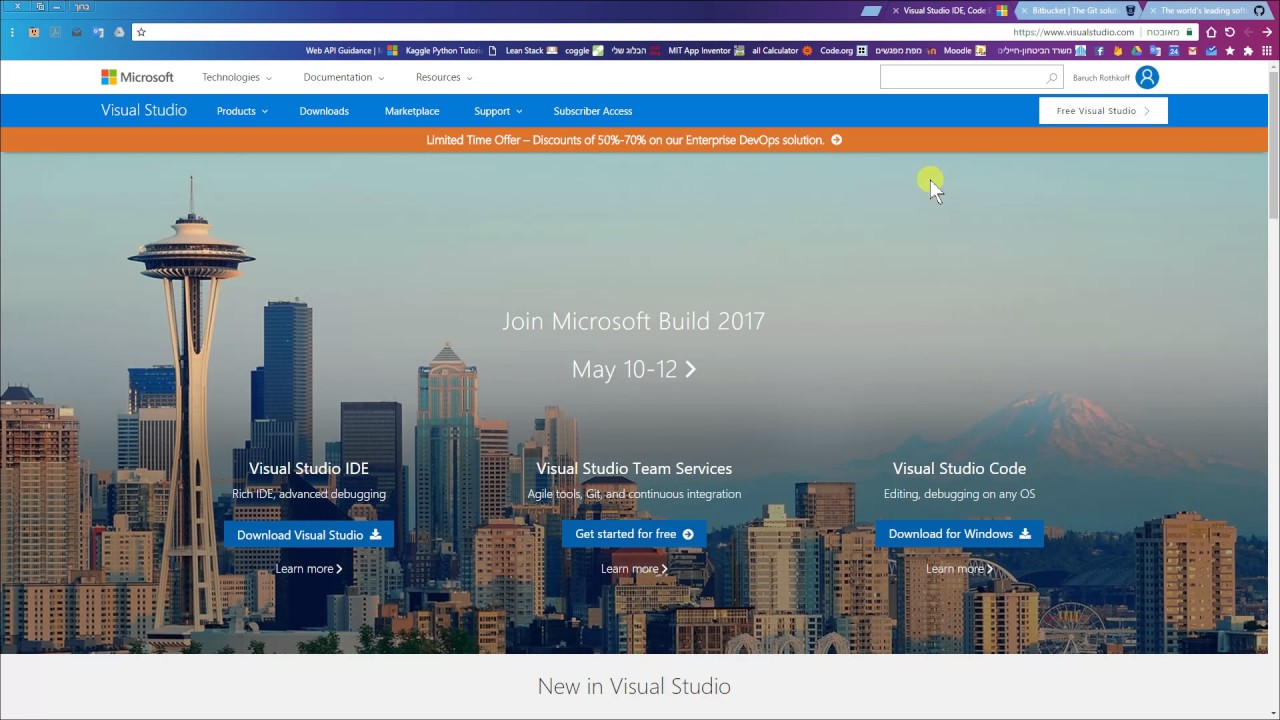This screenshot has height=720, width=1280.
Task: Expand the Resources dropdown
Action: point(444,77)
